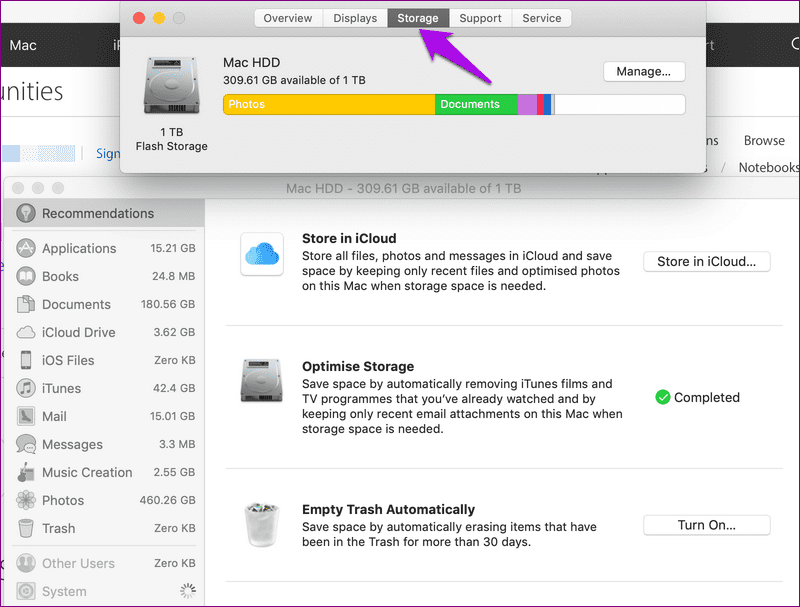Open iTunes music note icon

point(26,388)
